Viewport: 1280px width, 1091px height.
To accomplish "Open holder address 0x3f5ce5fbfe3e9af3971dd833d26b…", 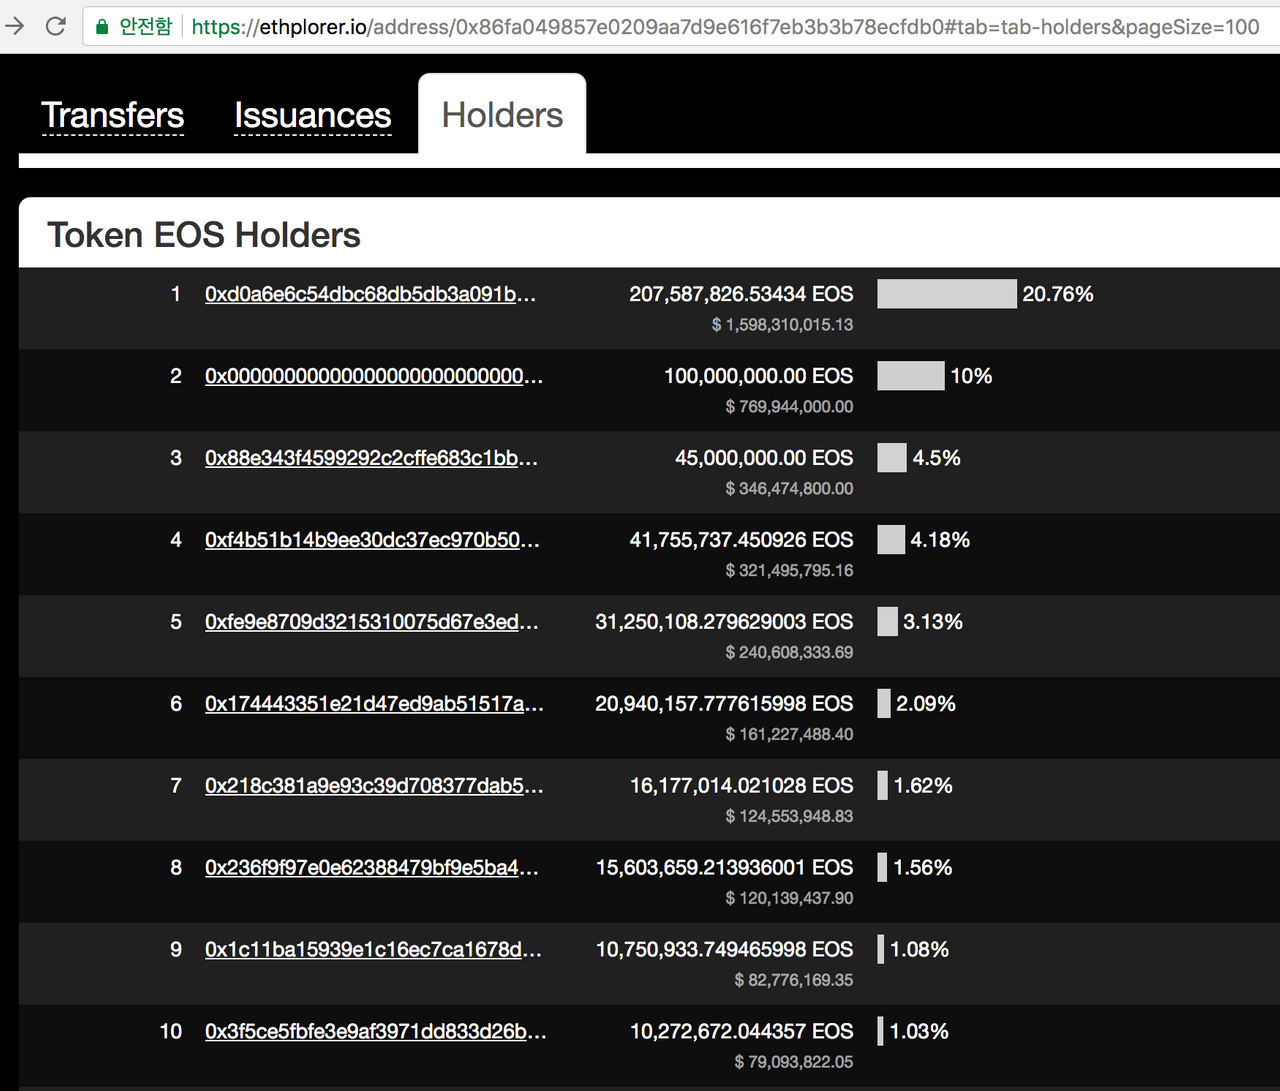I will [x=376, y=1032].
